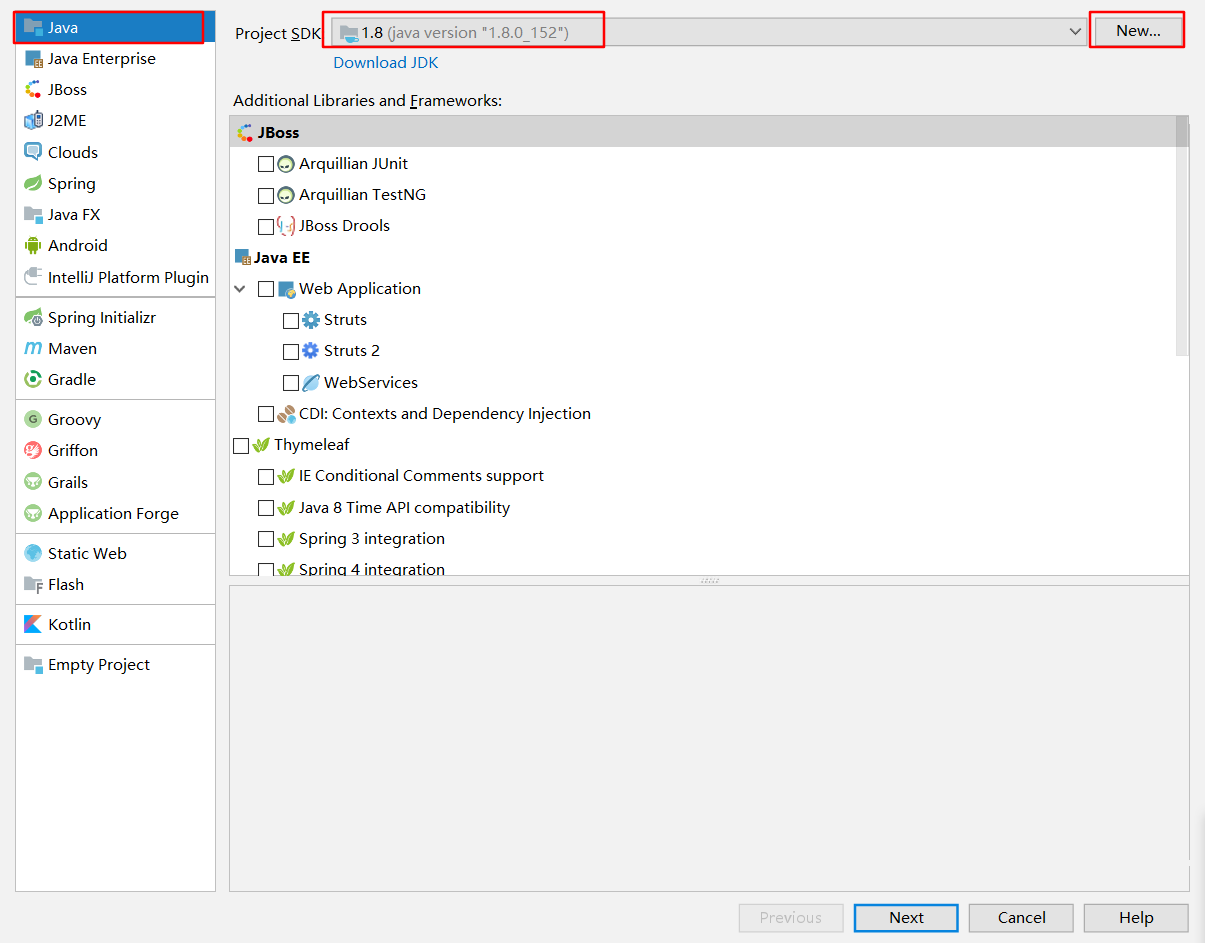Click the Spring leaf icon
Viewport: 1205px width, 943px height.
point(33,183)
